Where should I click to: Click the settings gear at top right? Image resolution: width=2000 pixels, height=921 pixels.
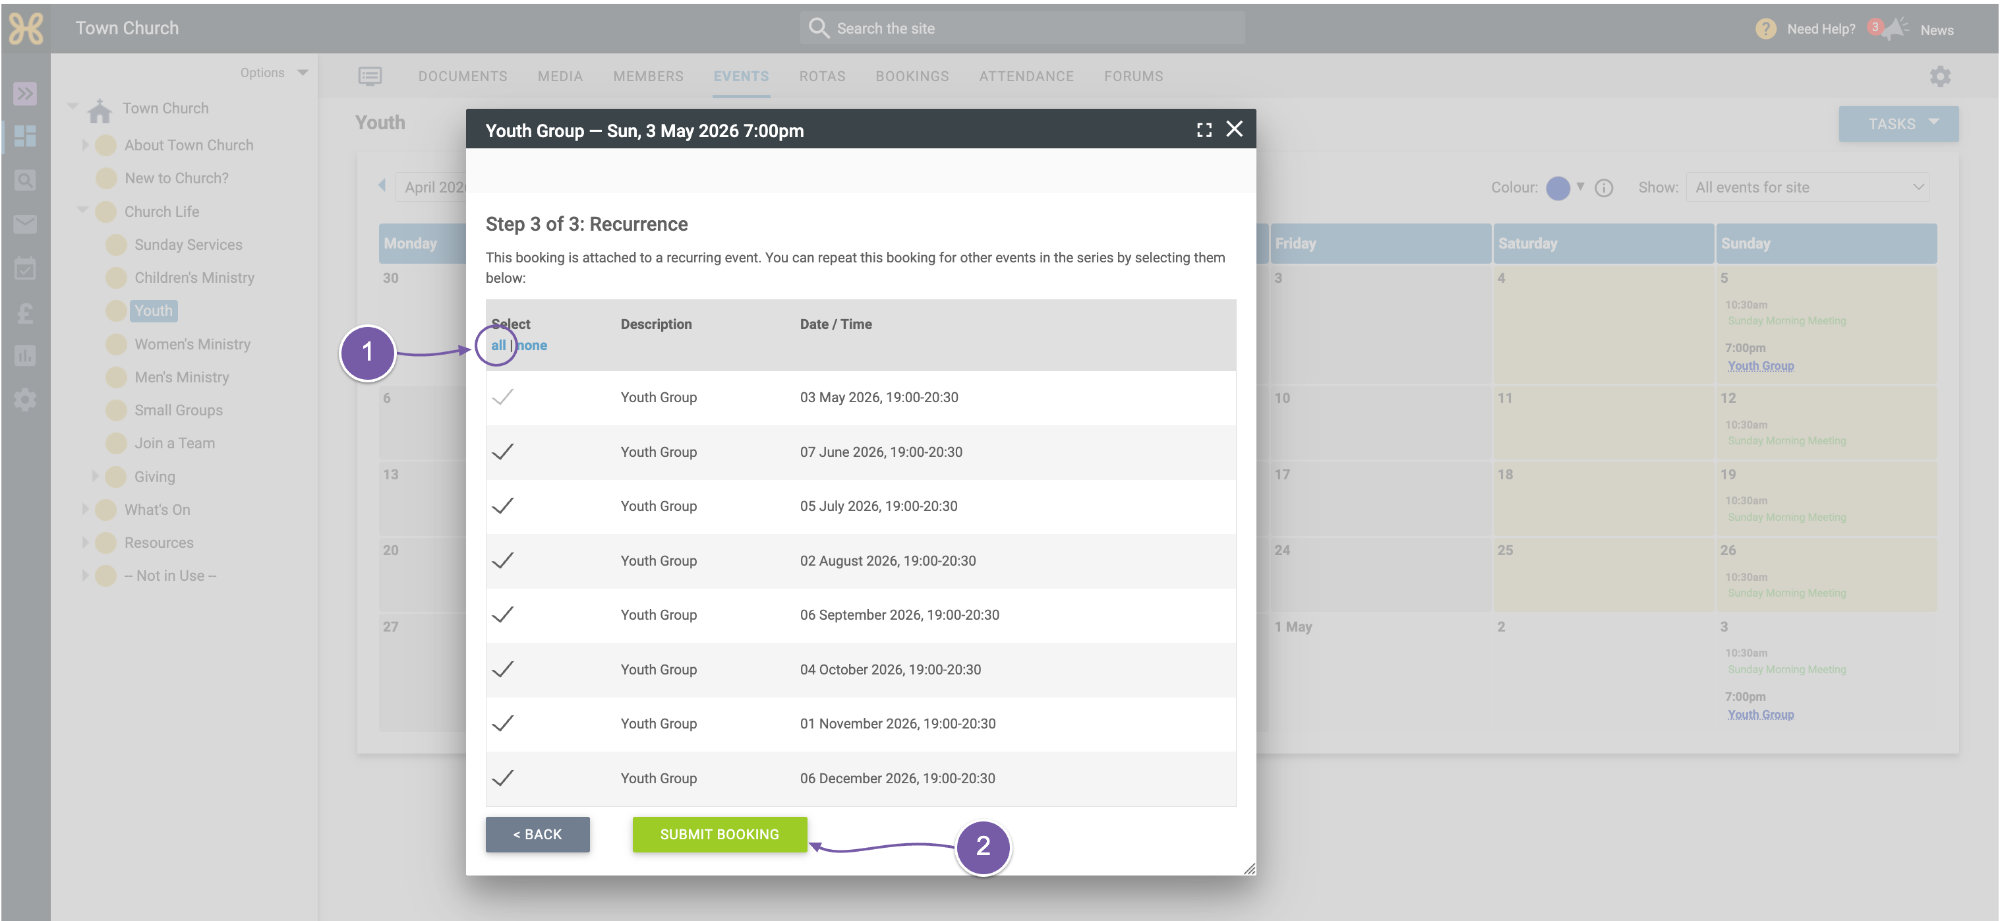point(1940,76)
